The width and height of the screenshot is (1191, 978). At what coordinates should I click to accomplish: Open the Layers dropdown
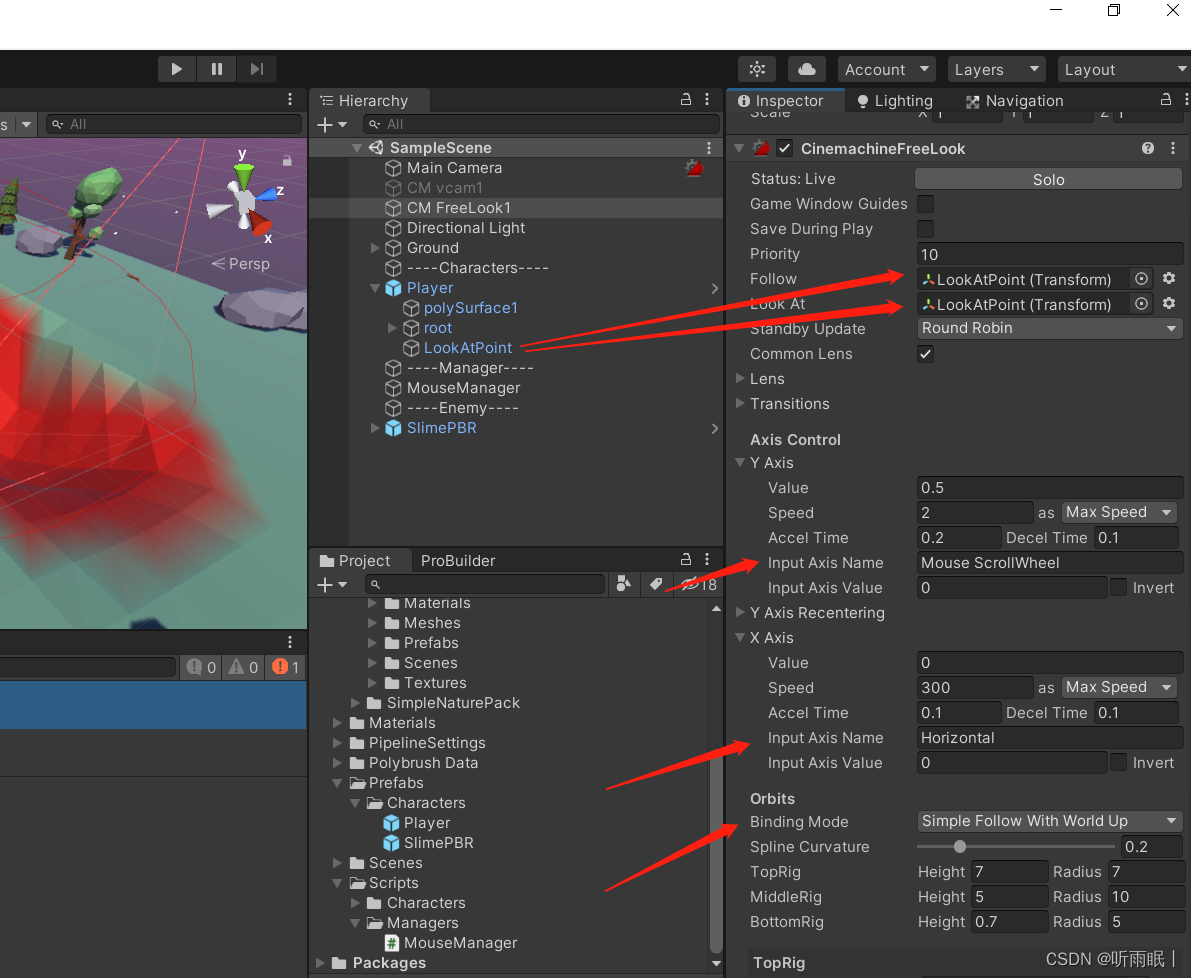pos(997,69)
